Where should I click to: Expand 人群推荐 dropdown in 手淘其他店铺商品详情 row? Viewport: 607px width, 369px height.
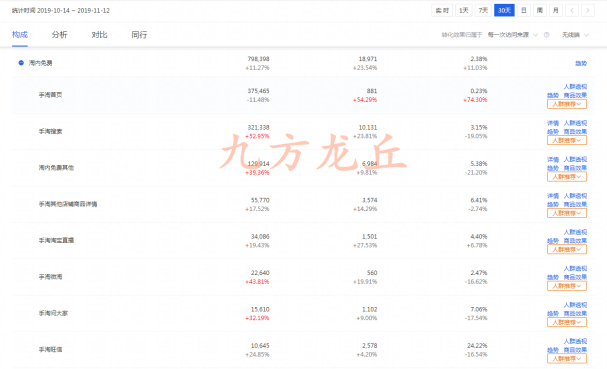click(x=567, y=213)
